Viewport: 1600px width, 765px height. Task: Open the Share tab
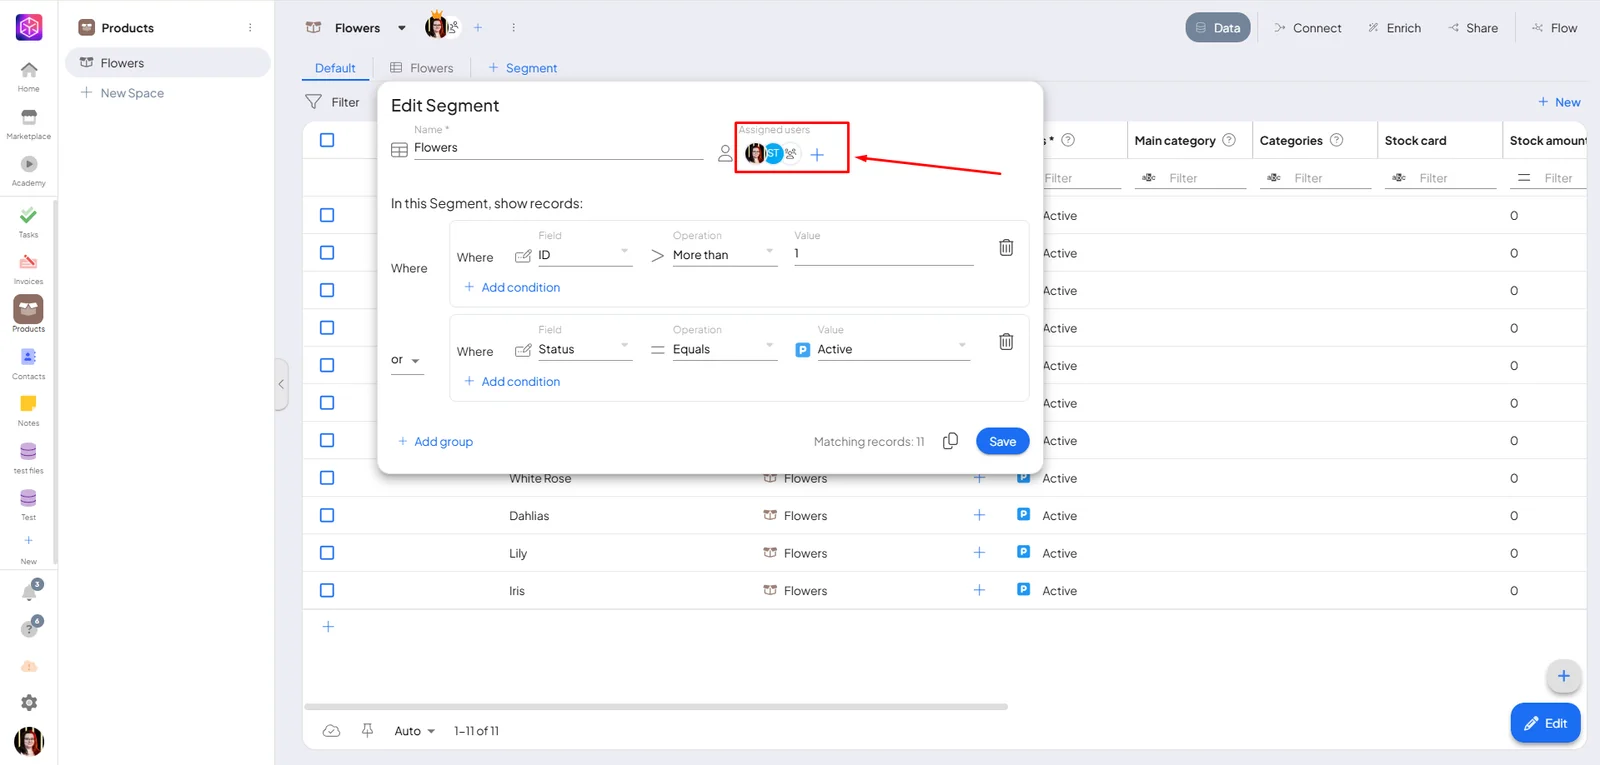pyautogui.click(x=1473, y=28)
